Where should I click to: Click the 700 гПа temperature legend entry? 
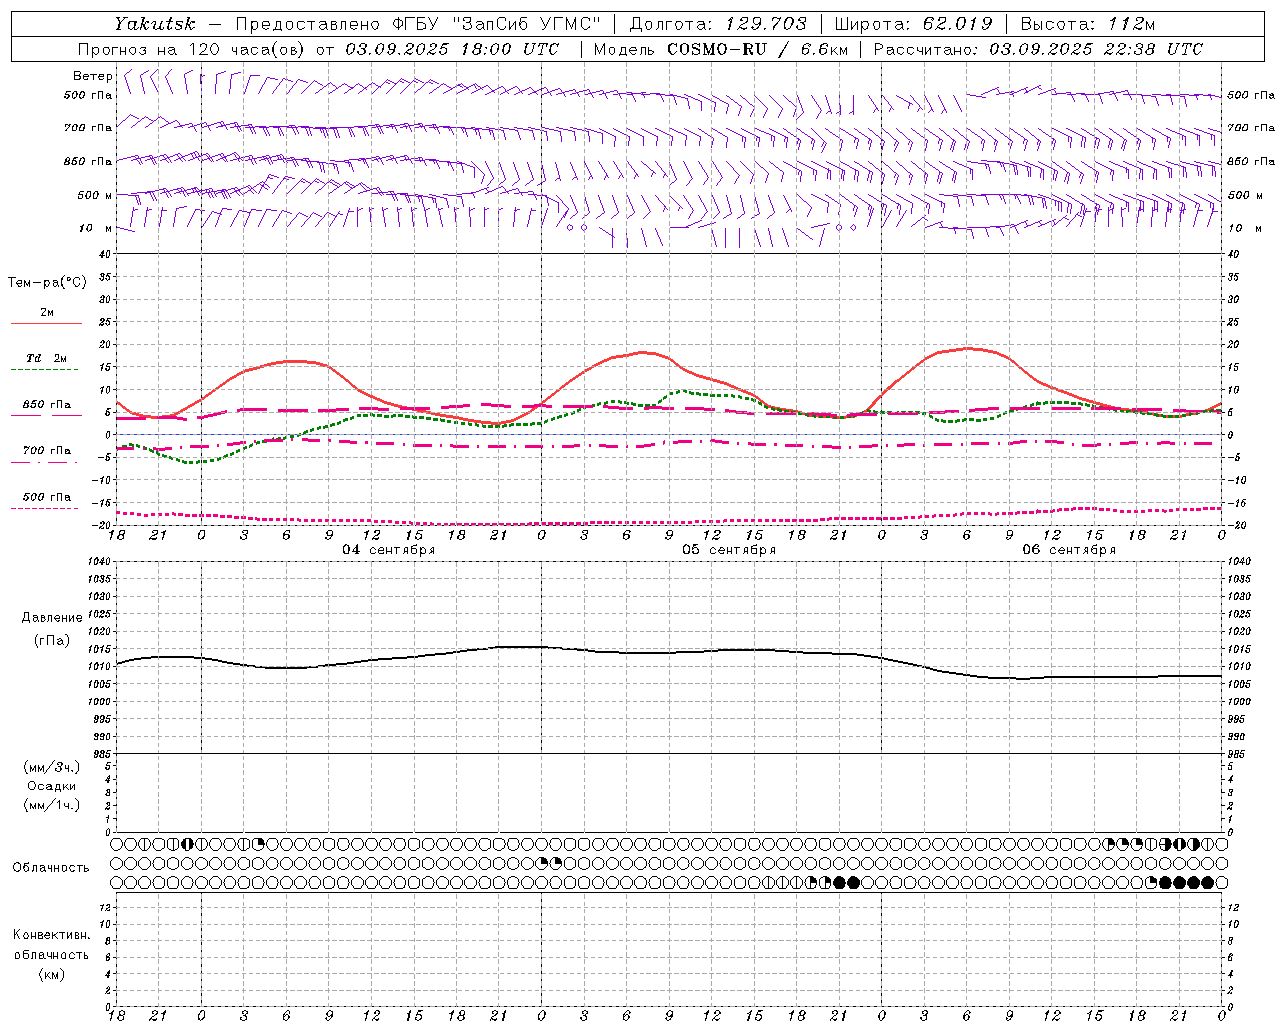(x=47, y=451)
